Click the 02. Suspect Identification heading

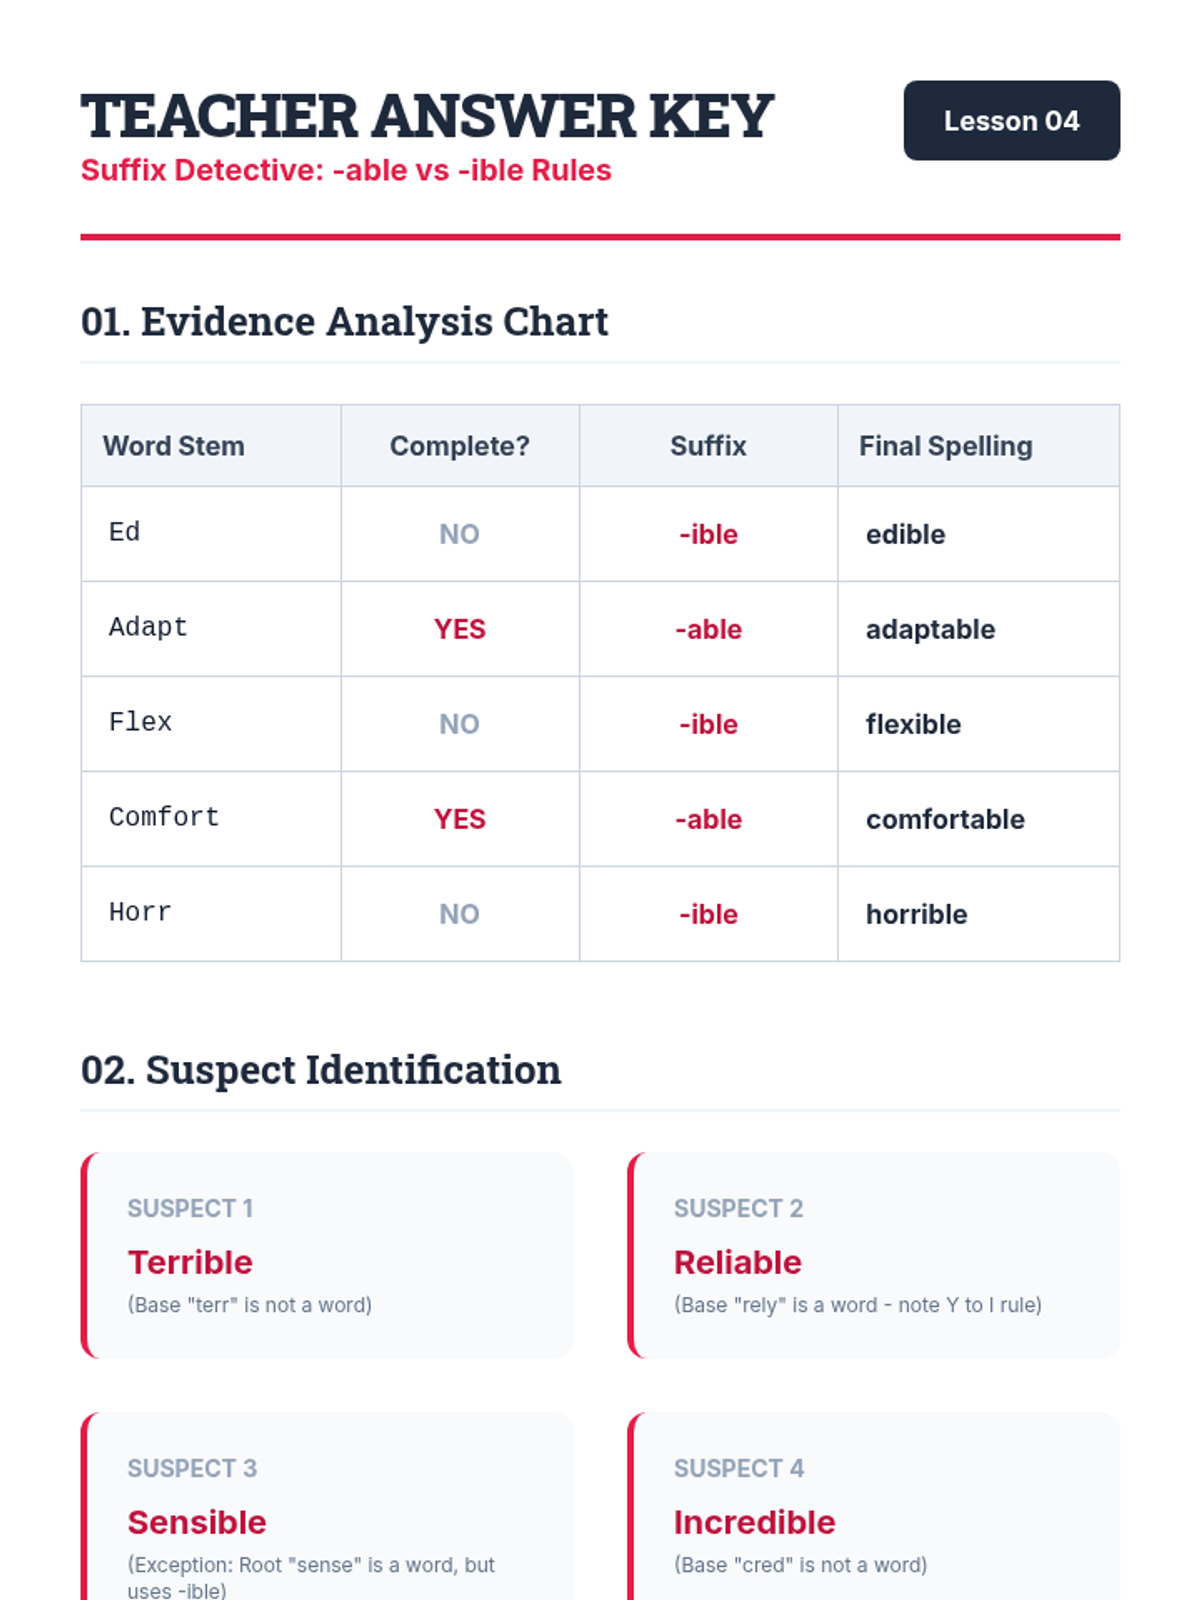(x=321, y=1070)
